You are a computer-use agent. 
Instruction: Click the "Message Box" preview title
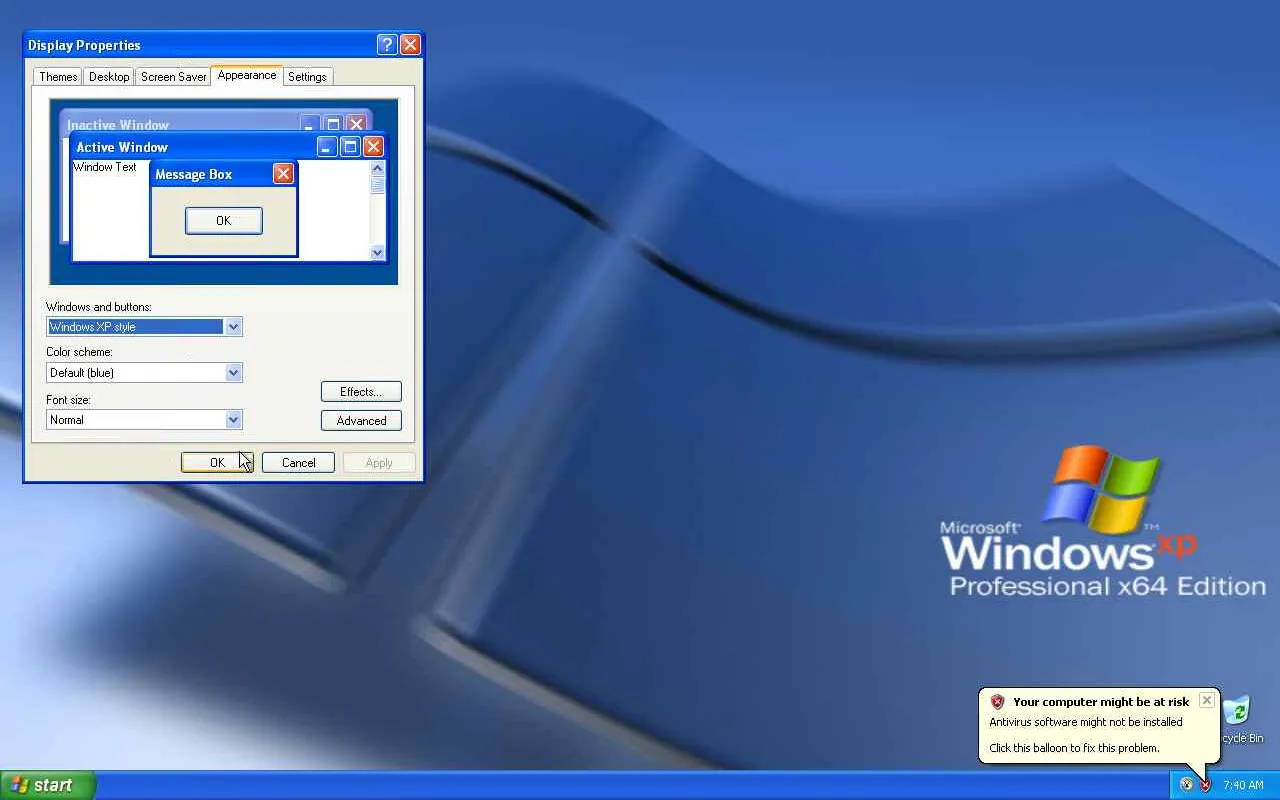tap(193, 174)
